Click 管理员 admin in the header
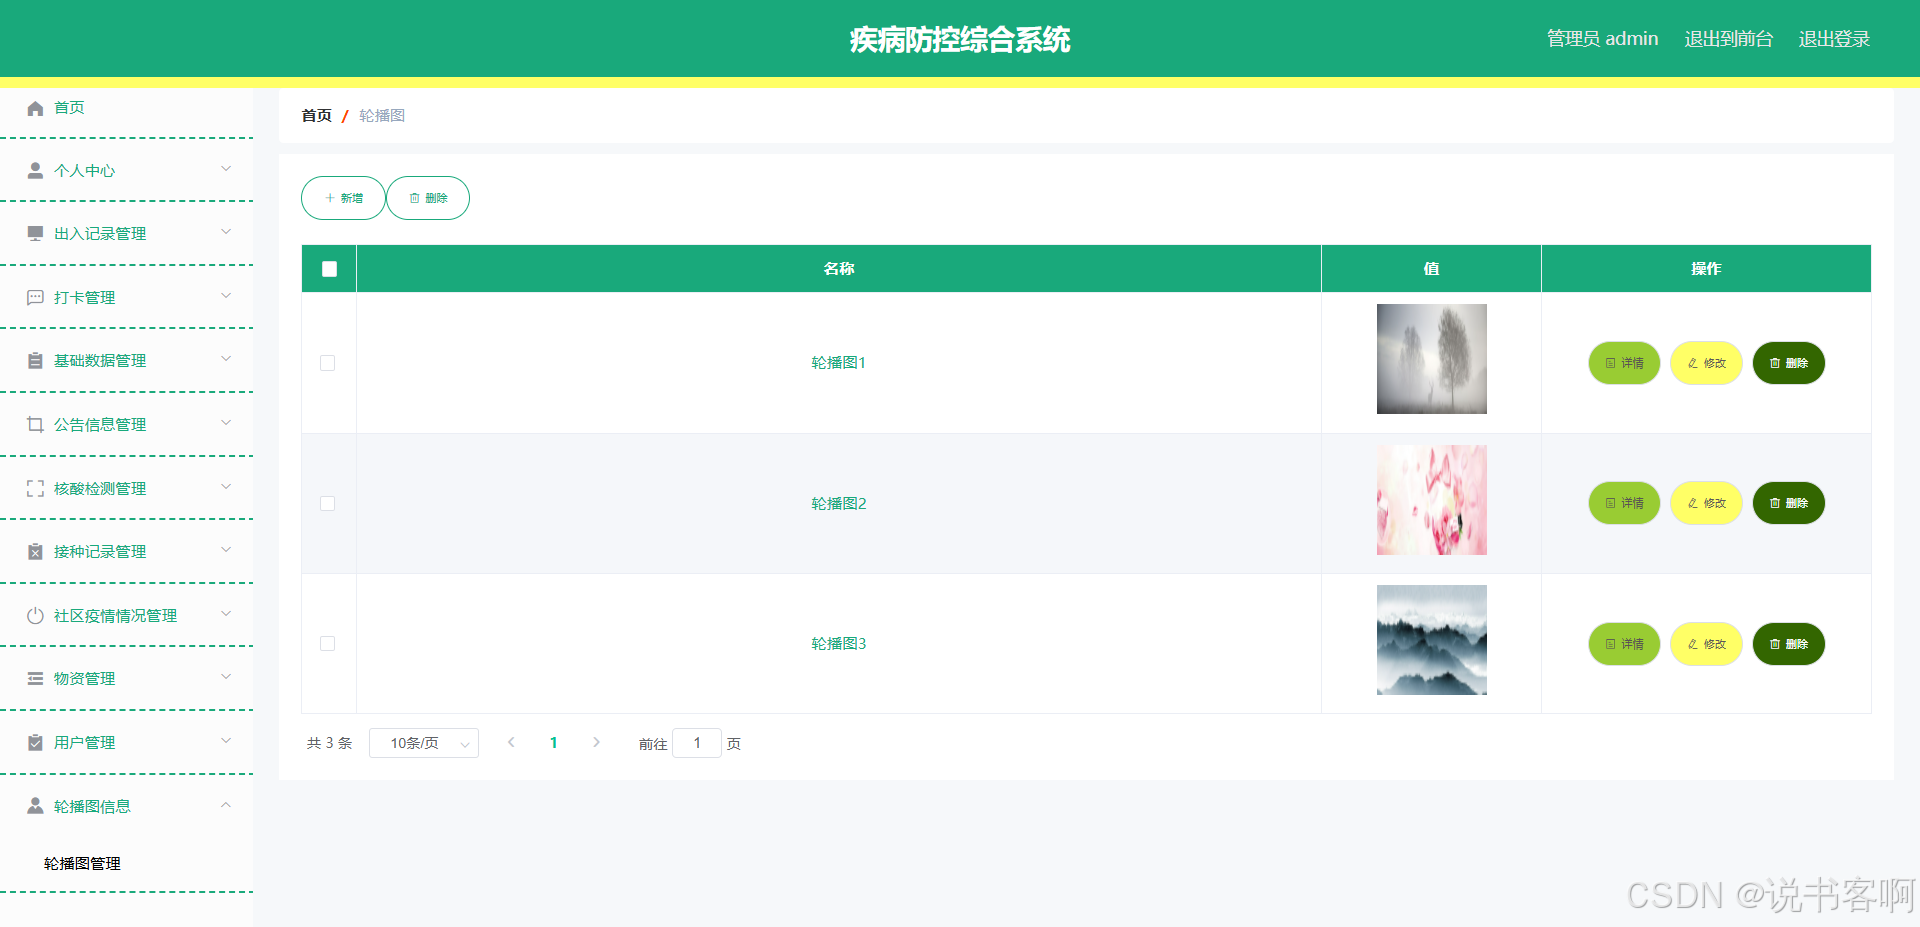The width and height of the screenshot is (1920, 927). [1602, 39]
